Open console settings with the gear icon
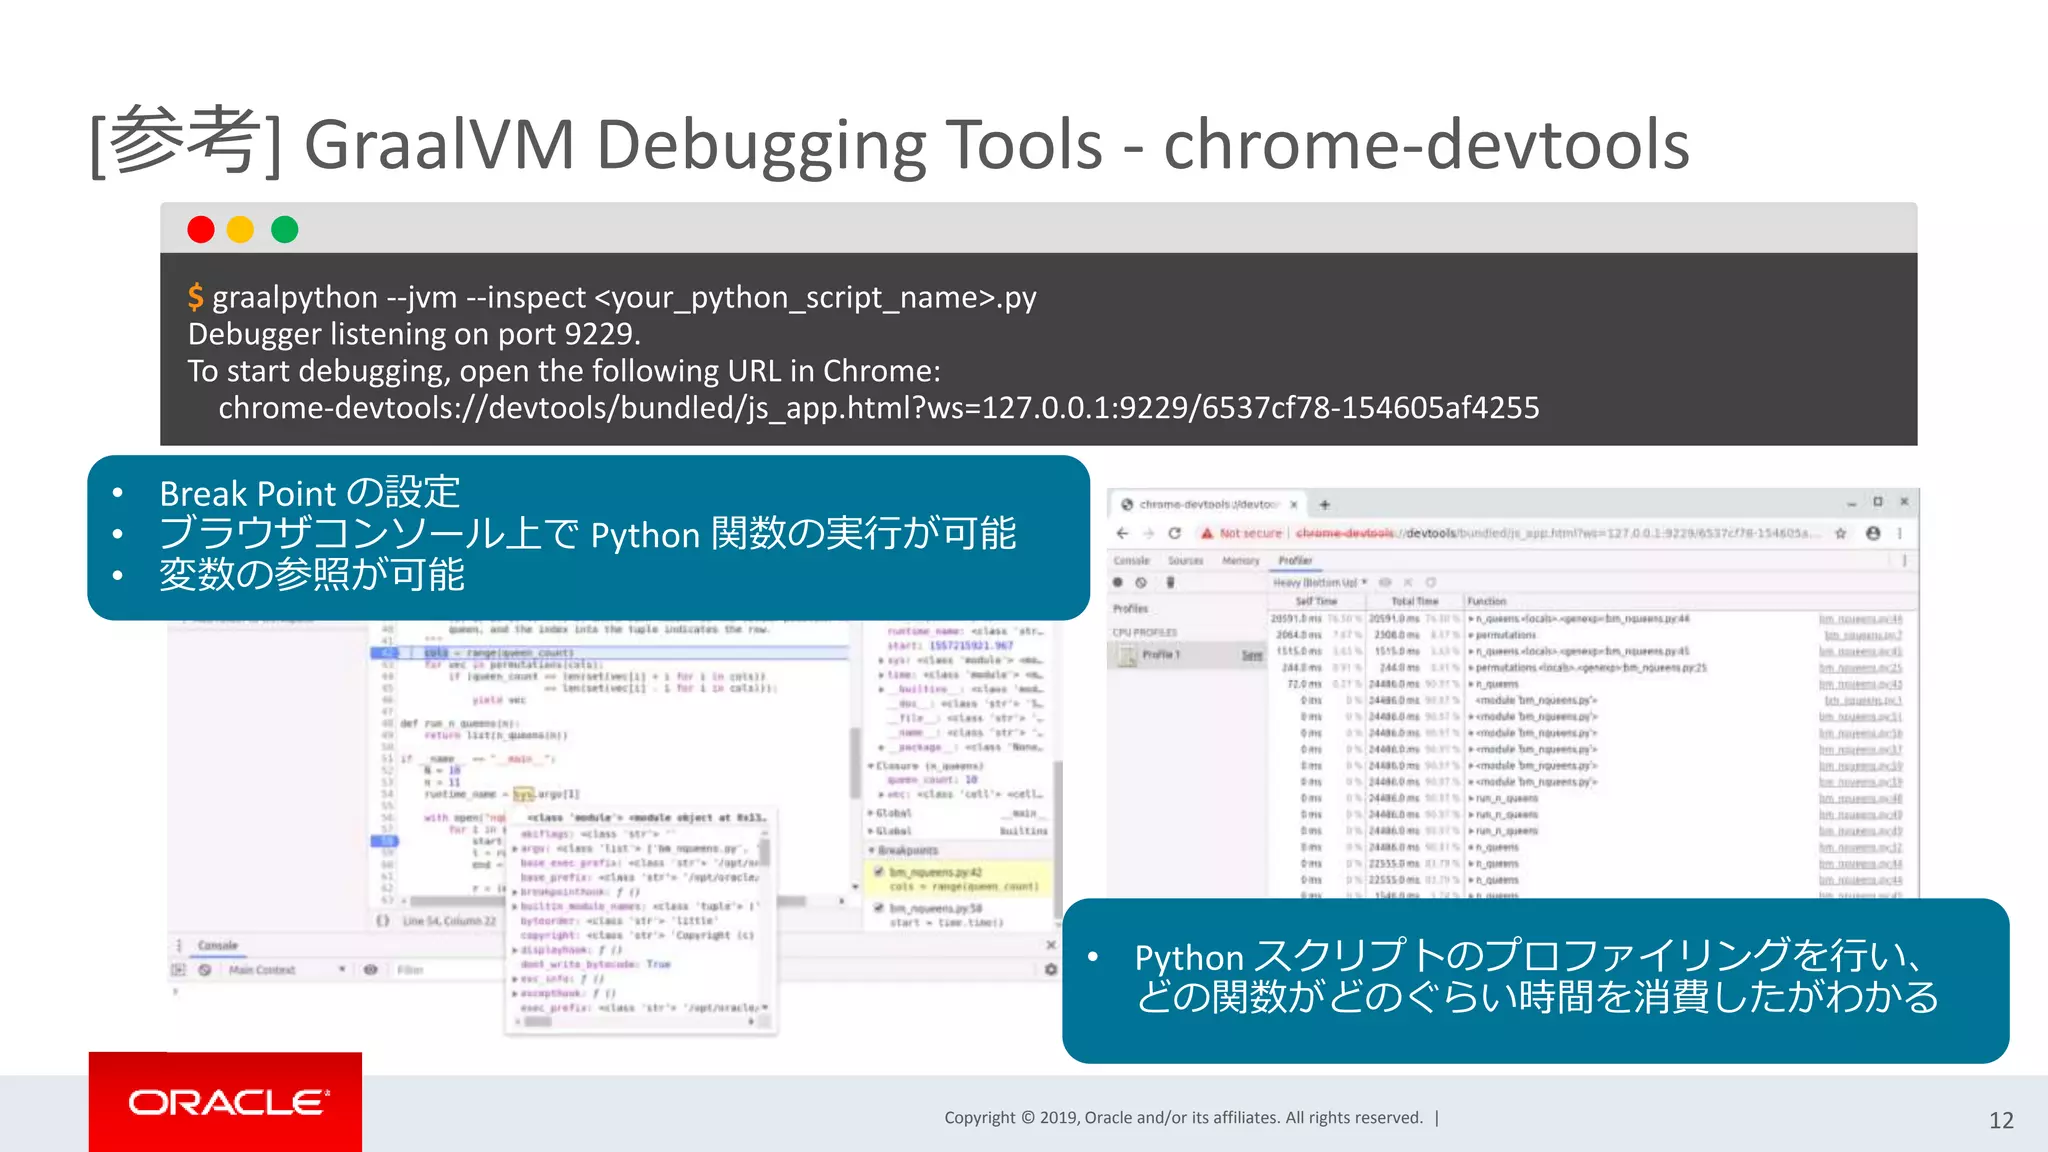Image resolution: width=2048 pixels, height=1152 pixels. point(1051,970)
